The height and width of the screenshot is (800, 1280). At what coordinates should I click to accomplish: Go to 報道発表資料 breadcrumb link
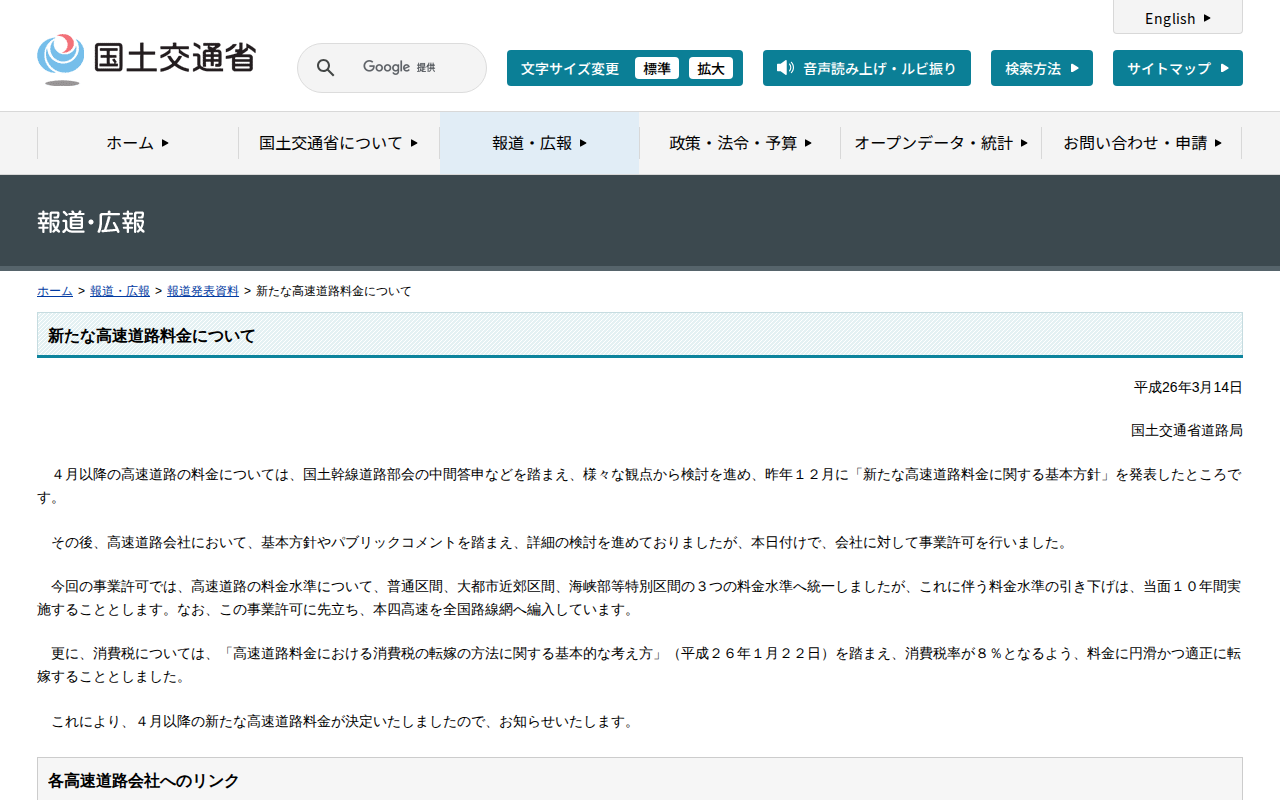(x=203, y=291)
